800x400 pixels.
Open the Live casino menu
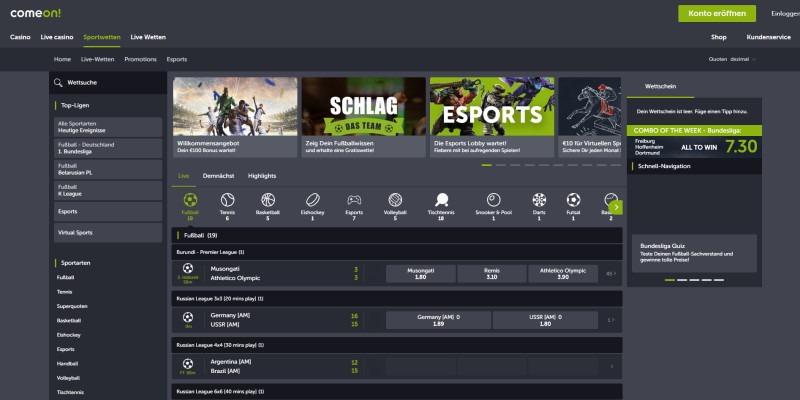pyautogui.click(x=57, y=37)
